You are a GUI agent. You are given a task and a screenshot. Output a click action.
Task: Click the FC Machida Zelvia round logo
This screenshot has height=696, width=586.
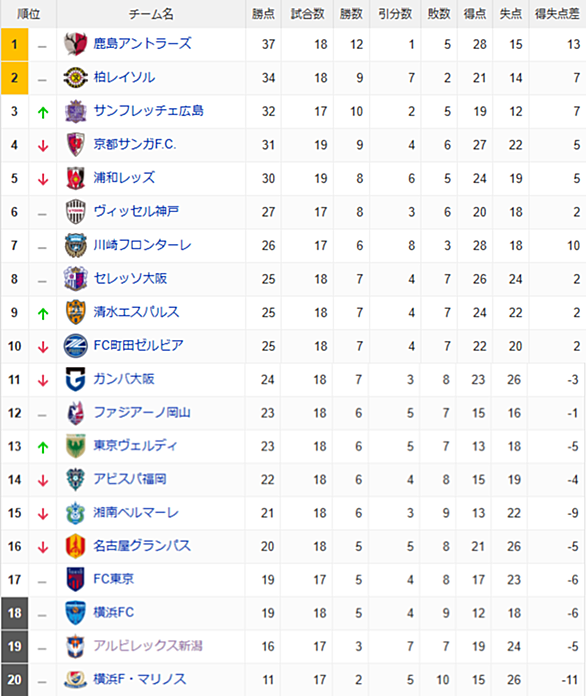tap(75, 346)
